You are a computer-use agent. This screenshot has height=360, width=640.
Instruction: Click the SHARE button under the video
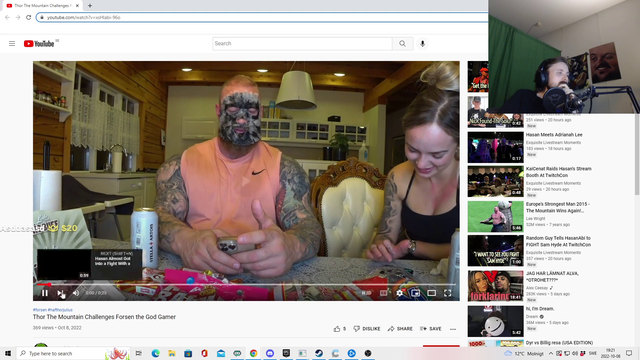[x=400, y=329]
